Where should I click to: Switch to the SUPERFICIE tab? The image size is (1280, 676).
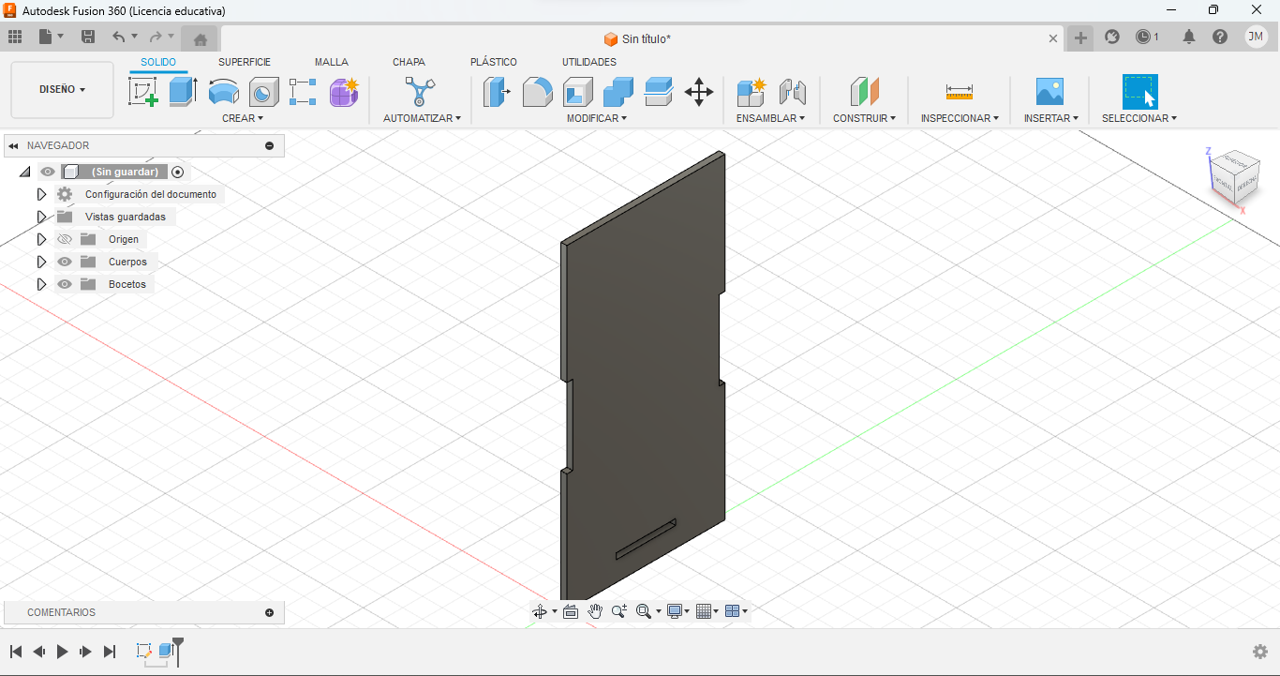(x=245, y=62)
